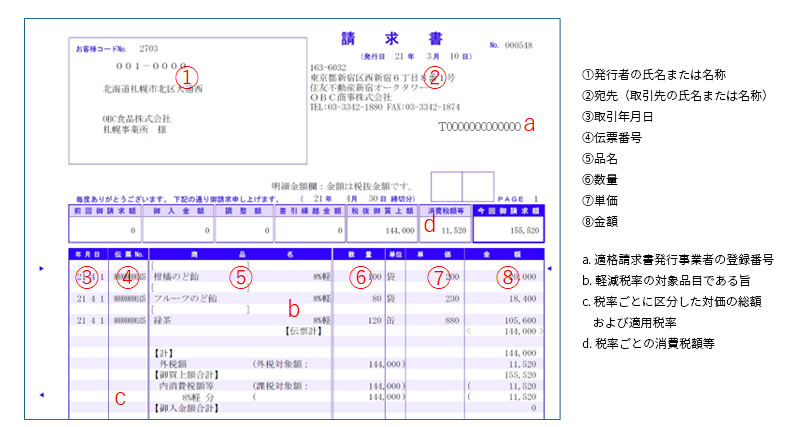800x427 pixels.
Task: Select circled marker 4 in the slip number column
Action: click(x=127, y=277)
